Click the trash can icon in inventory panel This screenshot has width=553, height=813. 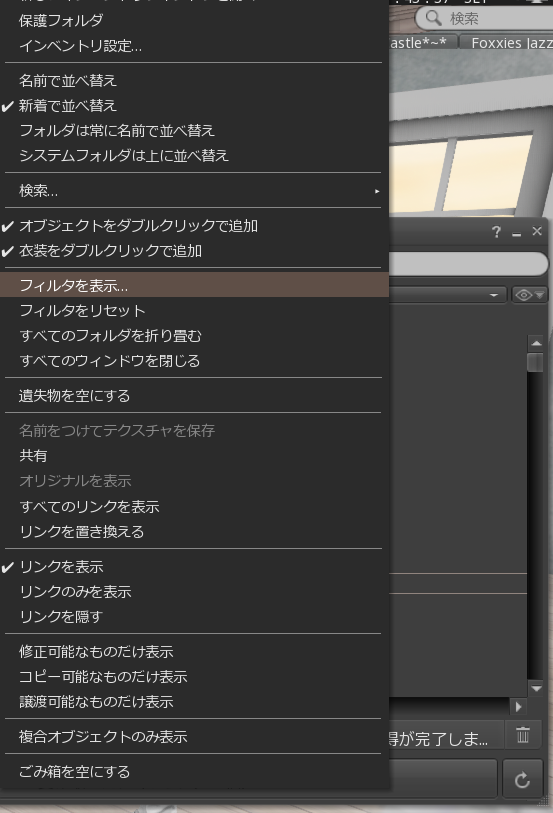coord(523,734)
